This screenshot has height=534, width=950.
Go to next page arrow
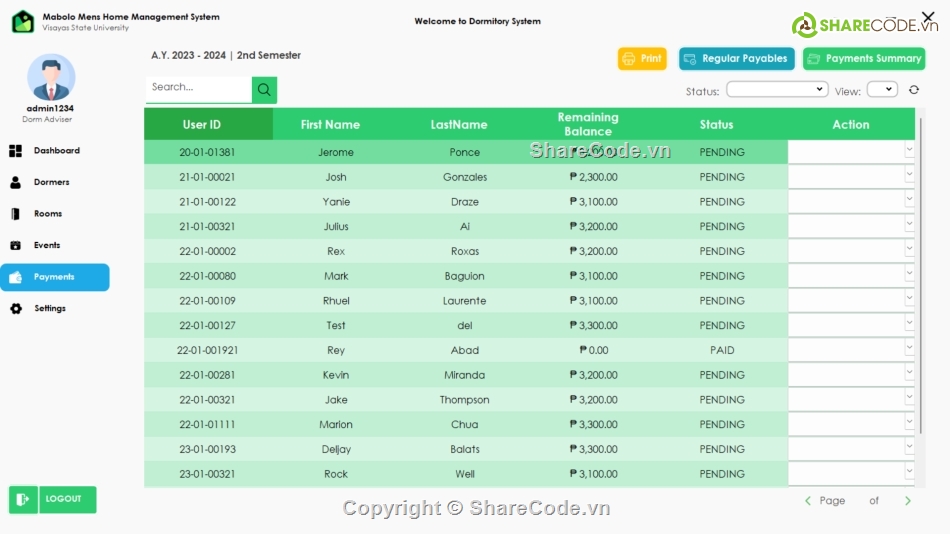coord(908,501)
